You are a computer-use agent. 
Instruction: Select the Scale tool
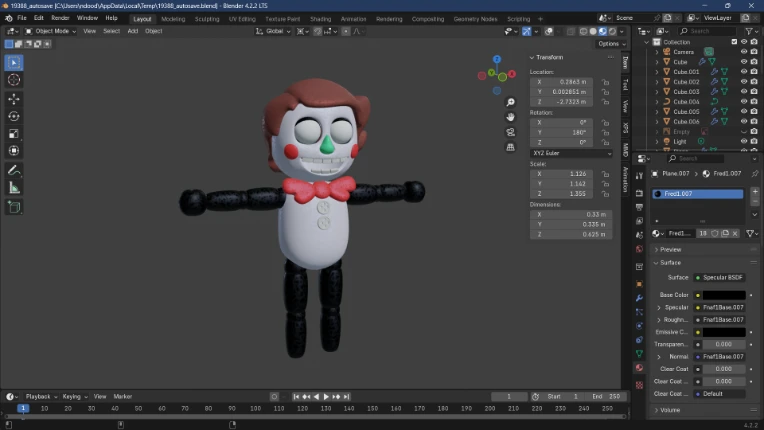click(14, 133)
